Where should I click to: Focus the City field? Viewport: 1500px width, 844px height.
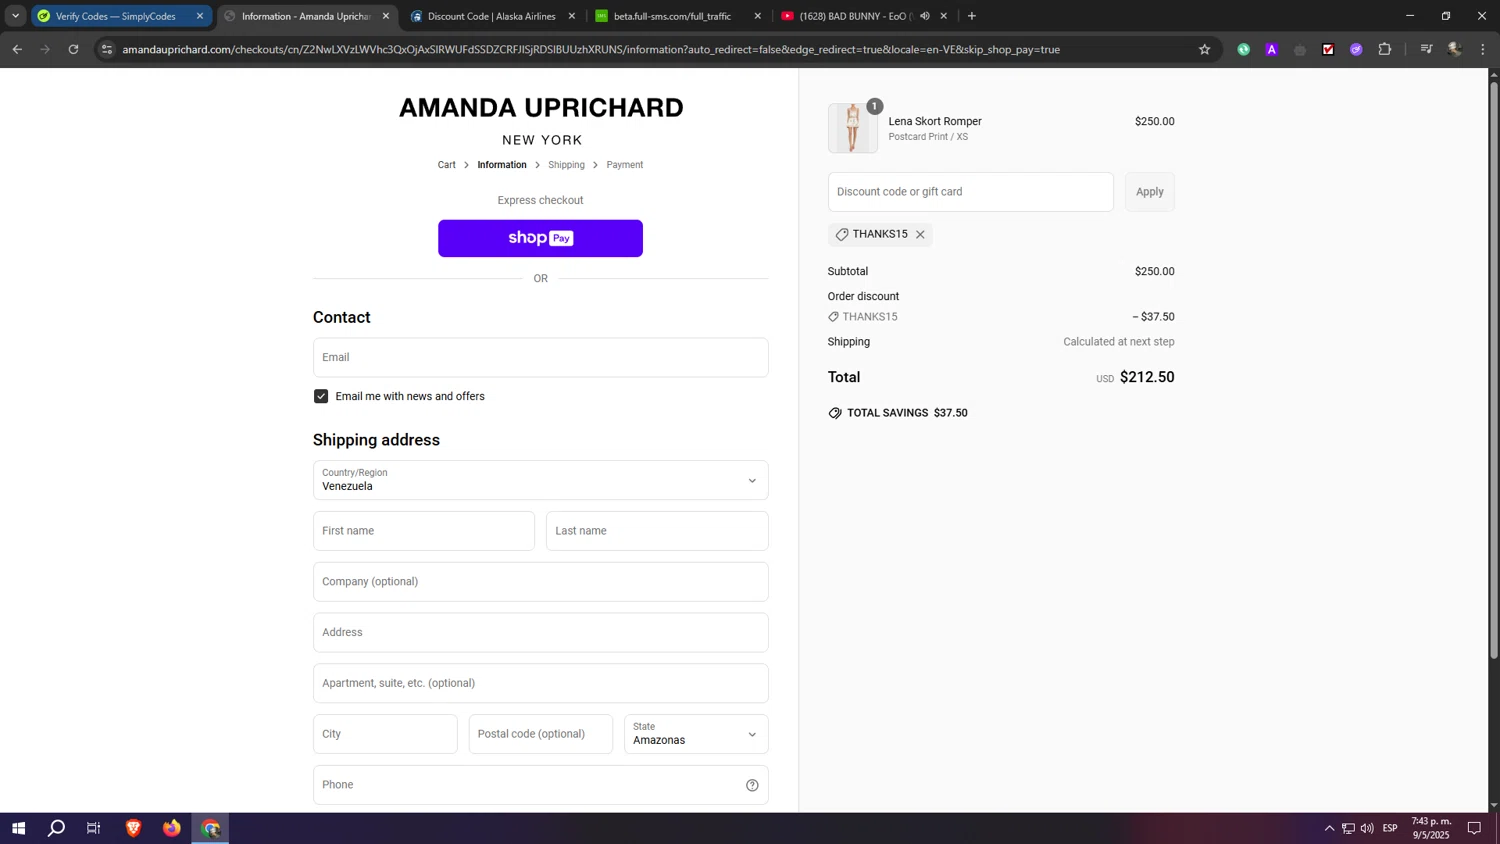tap(385, 734)
